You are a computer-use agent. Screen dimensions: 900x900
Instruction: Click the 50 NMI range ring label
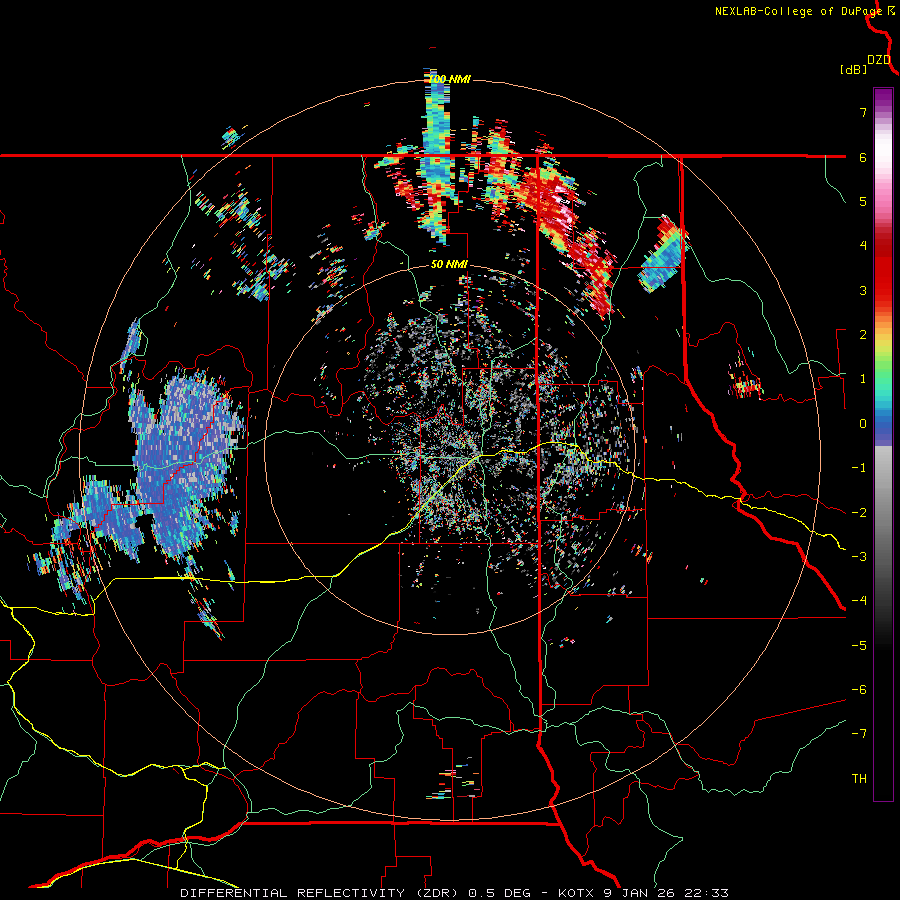point(449,264)
